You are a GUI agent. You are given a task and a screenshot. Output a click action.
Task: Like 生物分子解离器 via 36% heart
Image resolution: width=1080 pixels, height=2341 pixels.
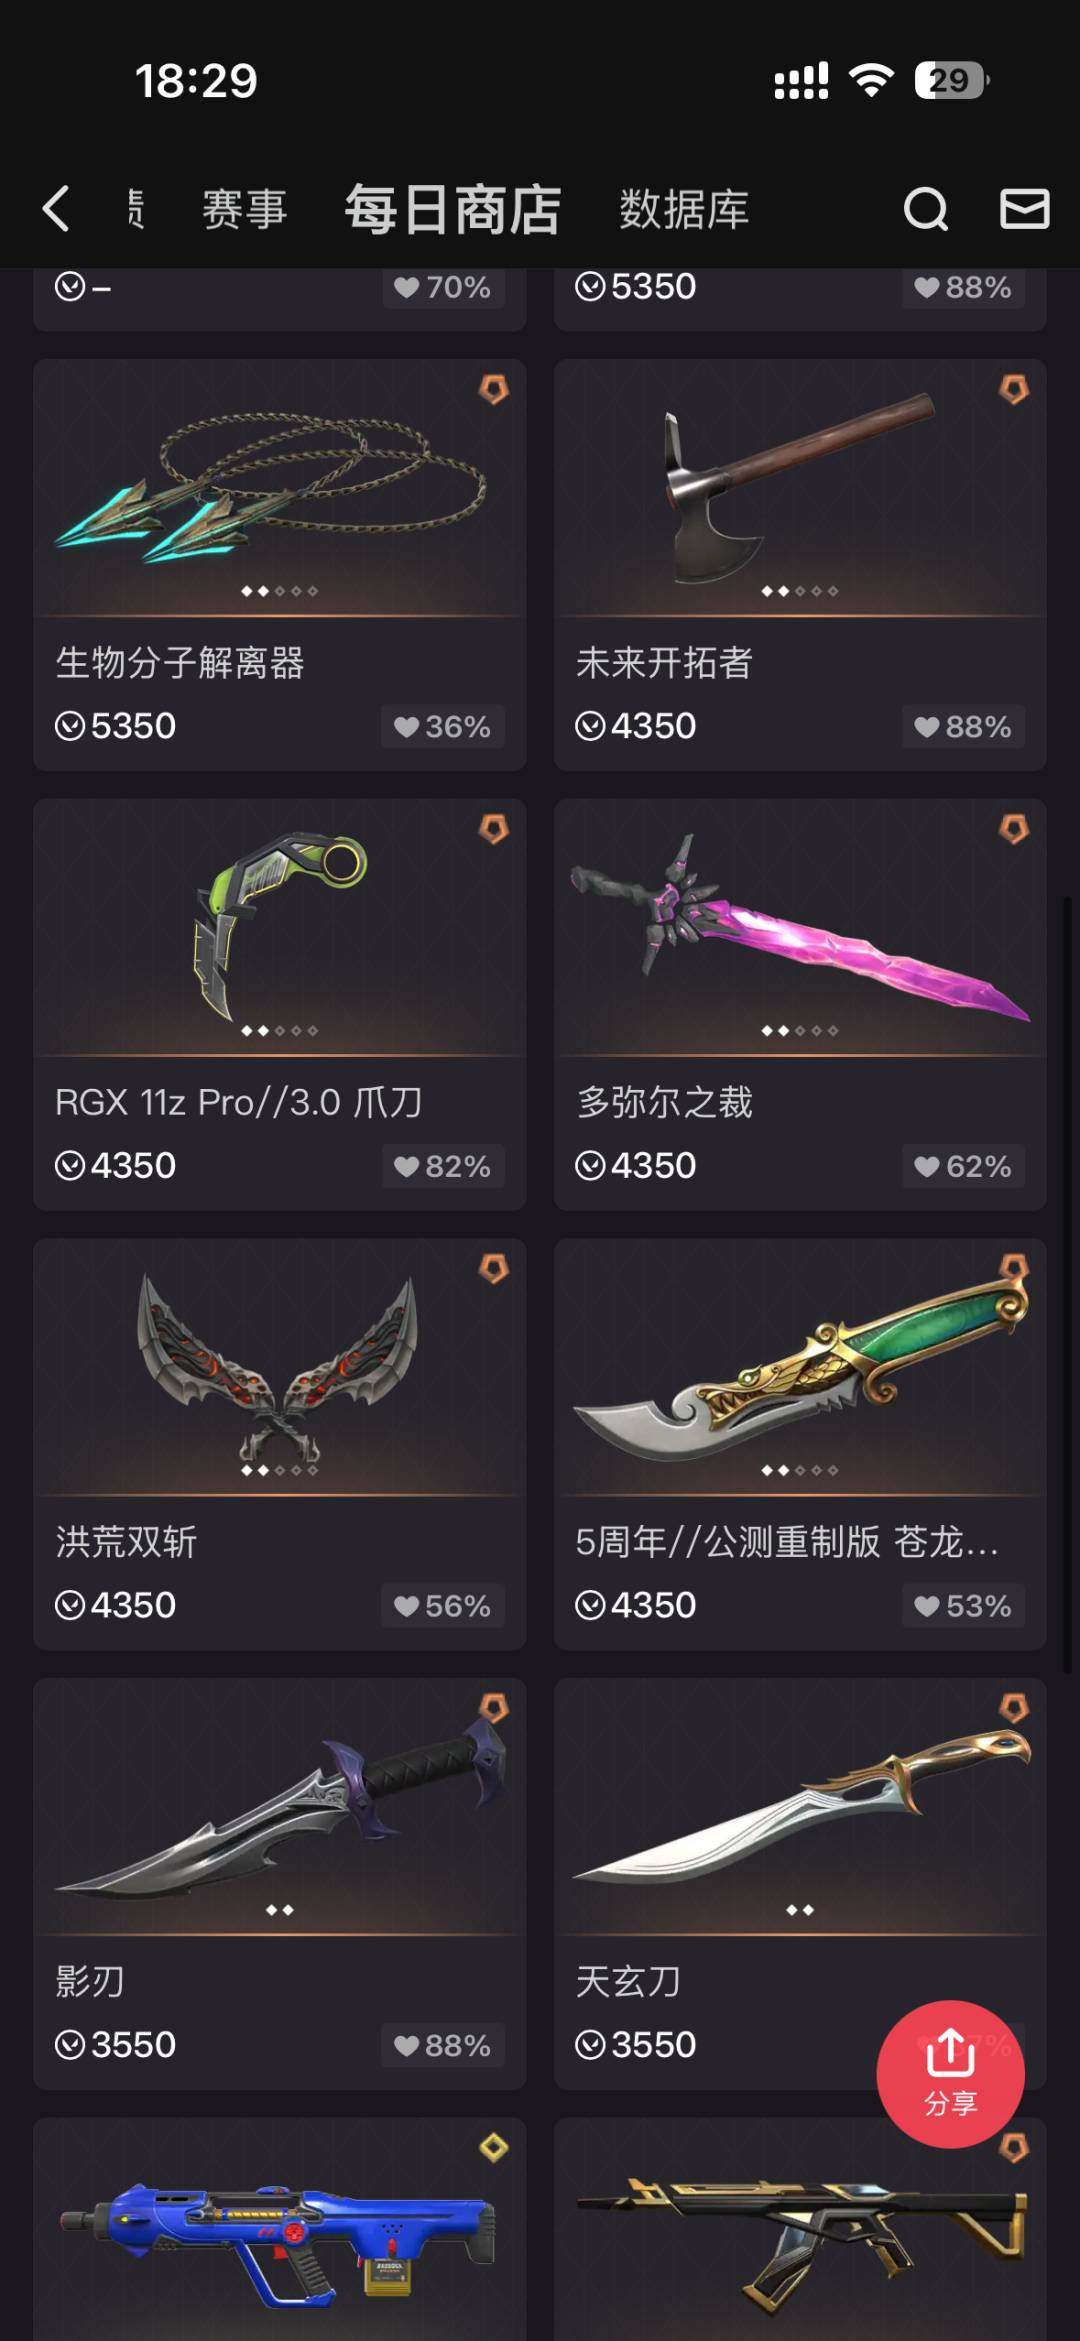coord(442,726)
